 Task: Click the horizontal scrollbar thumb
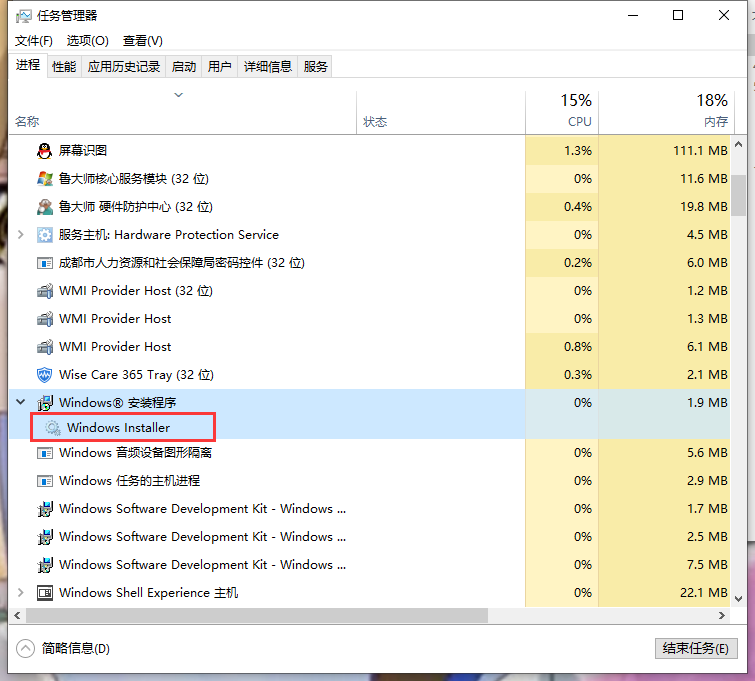point(257,616)
